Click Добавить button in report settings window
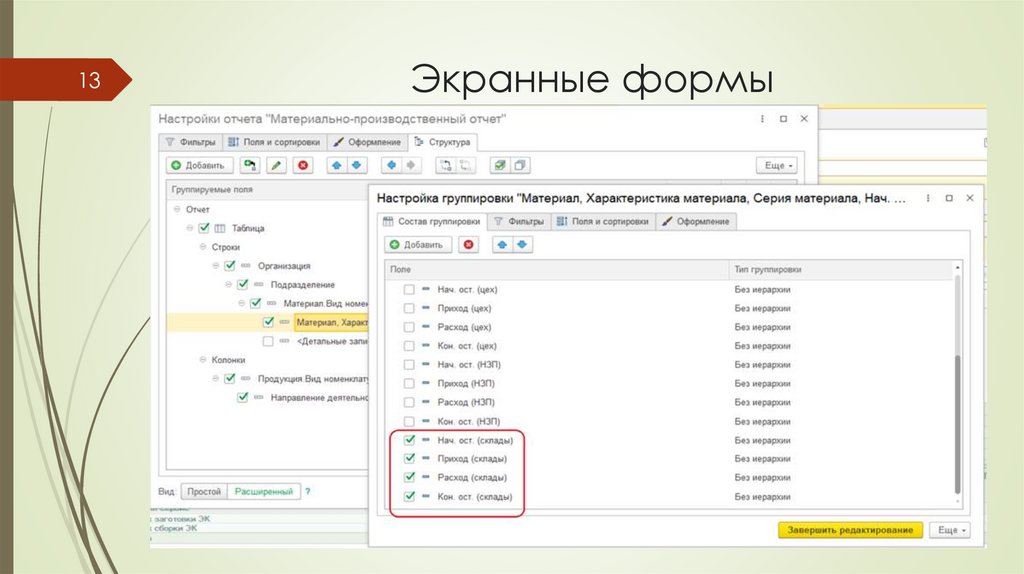 199,166
